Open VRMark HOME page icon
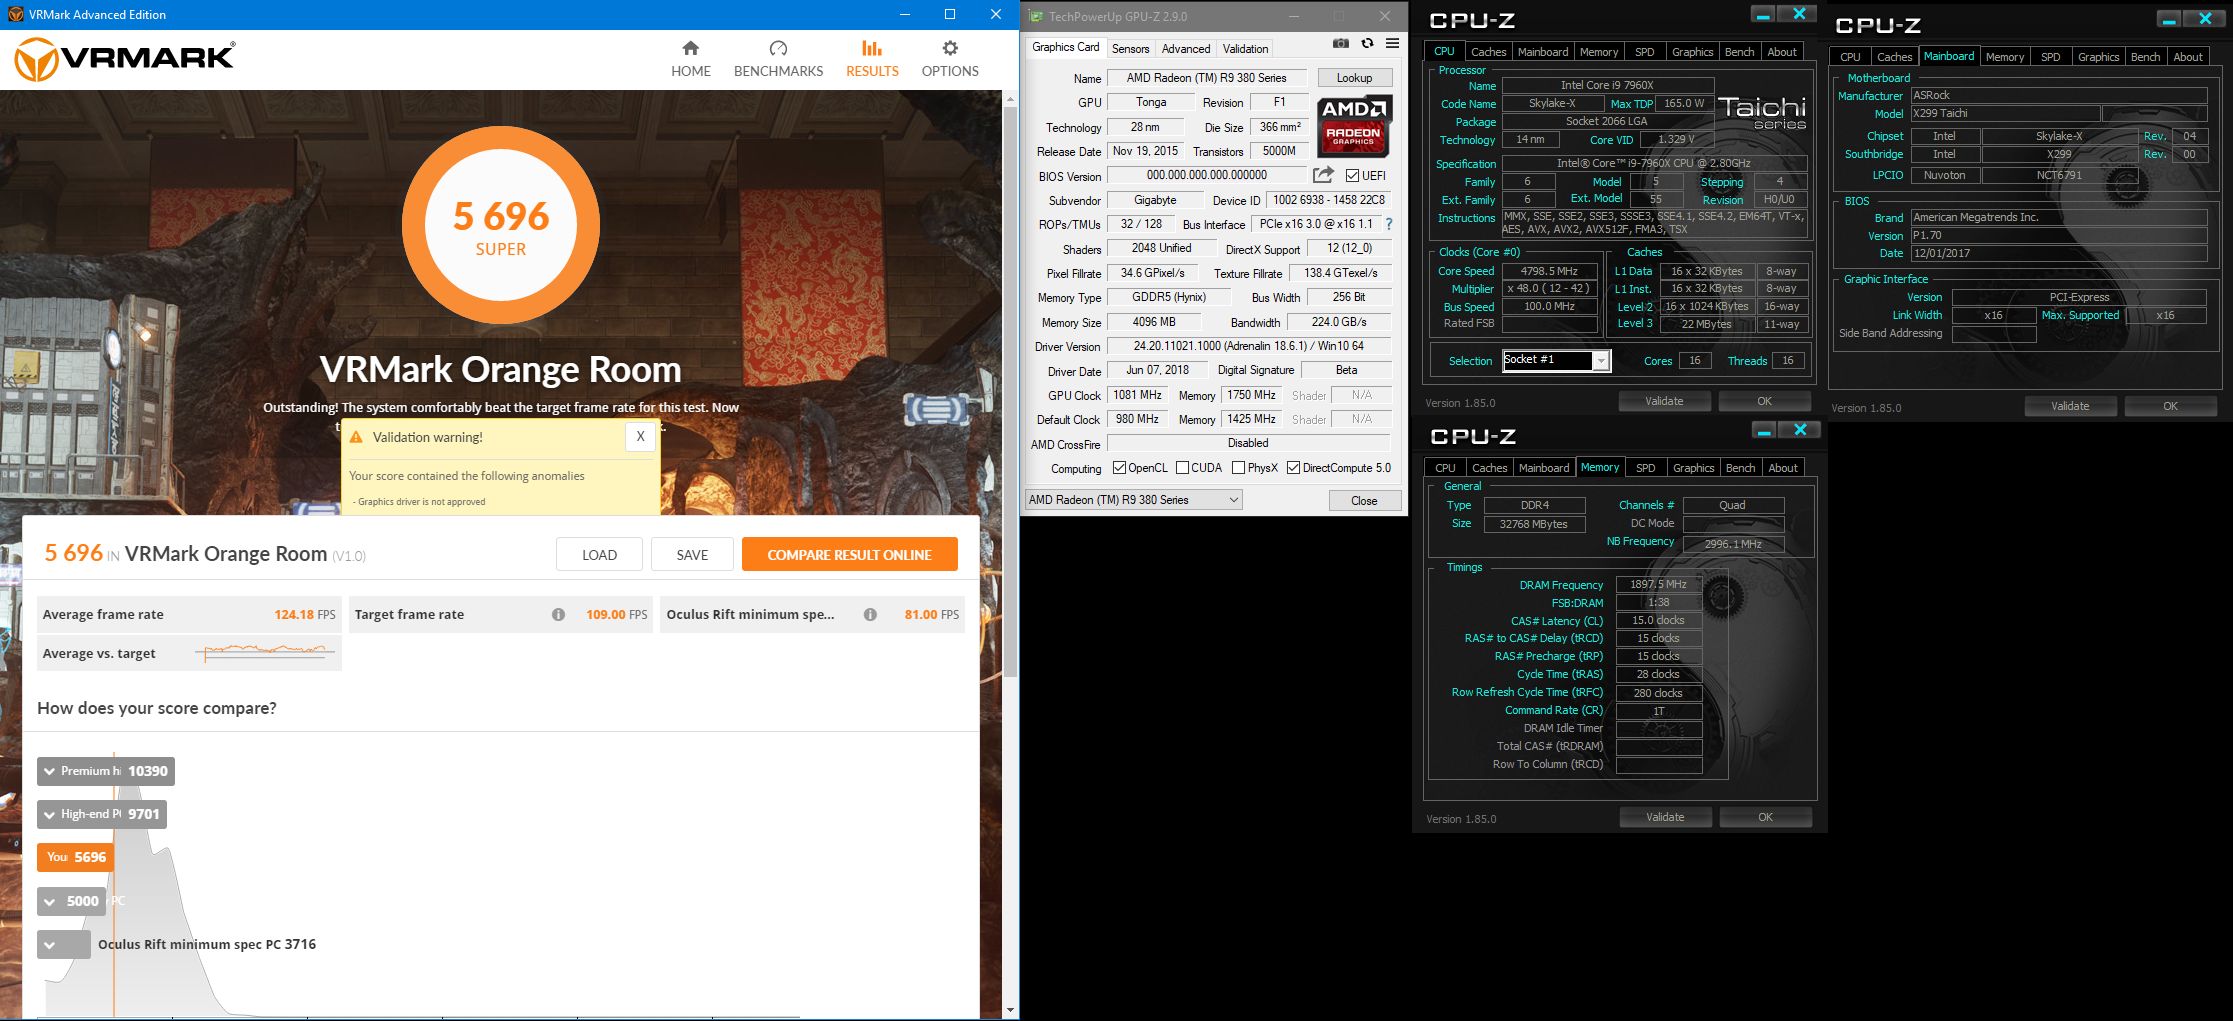The image size is (2233, 1021). point(690,48)
